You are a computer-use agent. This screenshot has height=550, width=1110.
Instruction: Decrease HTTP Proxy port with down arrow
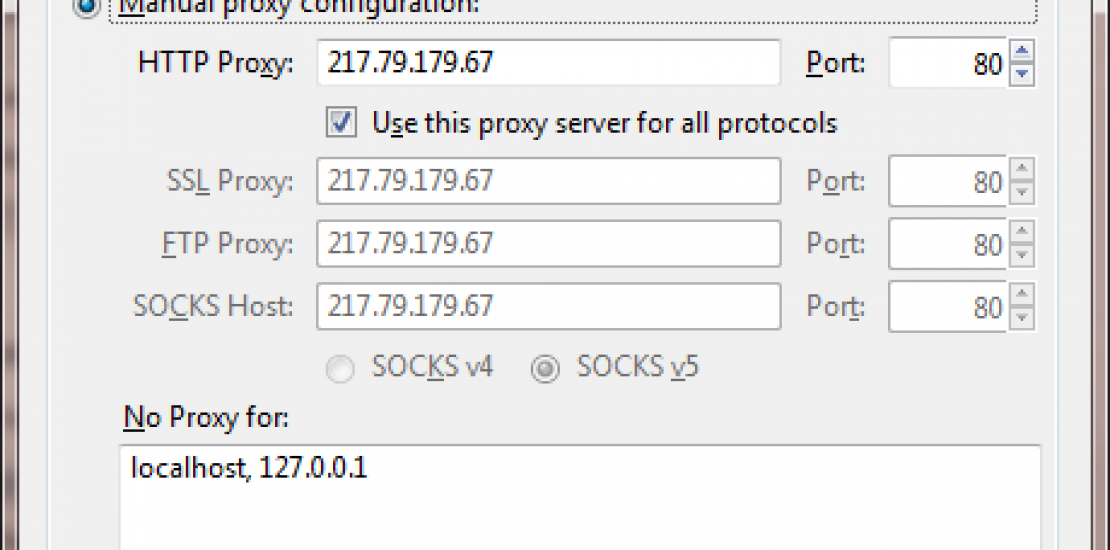click(x=1022, y=74)
